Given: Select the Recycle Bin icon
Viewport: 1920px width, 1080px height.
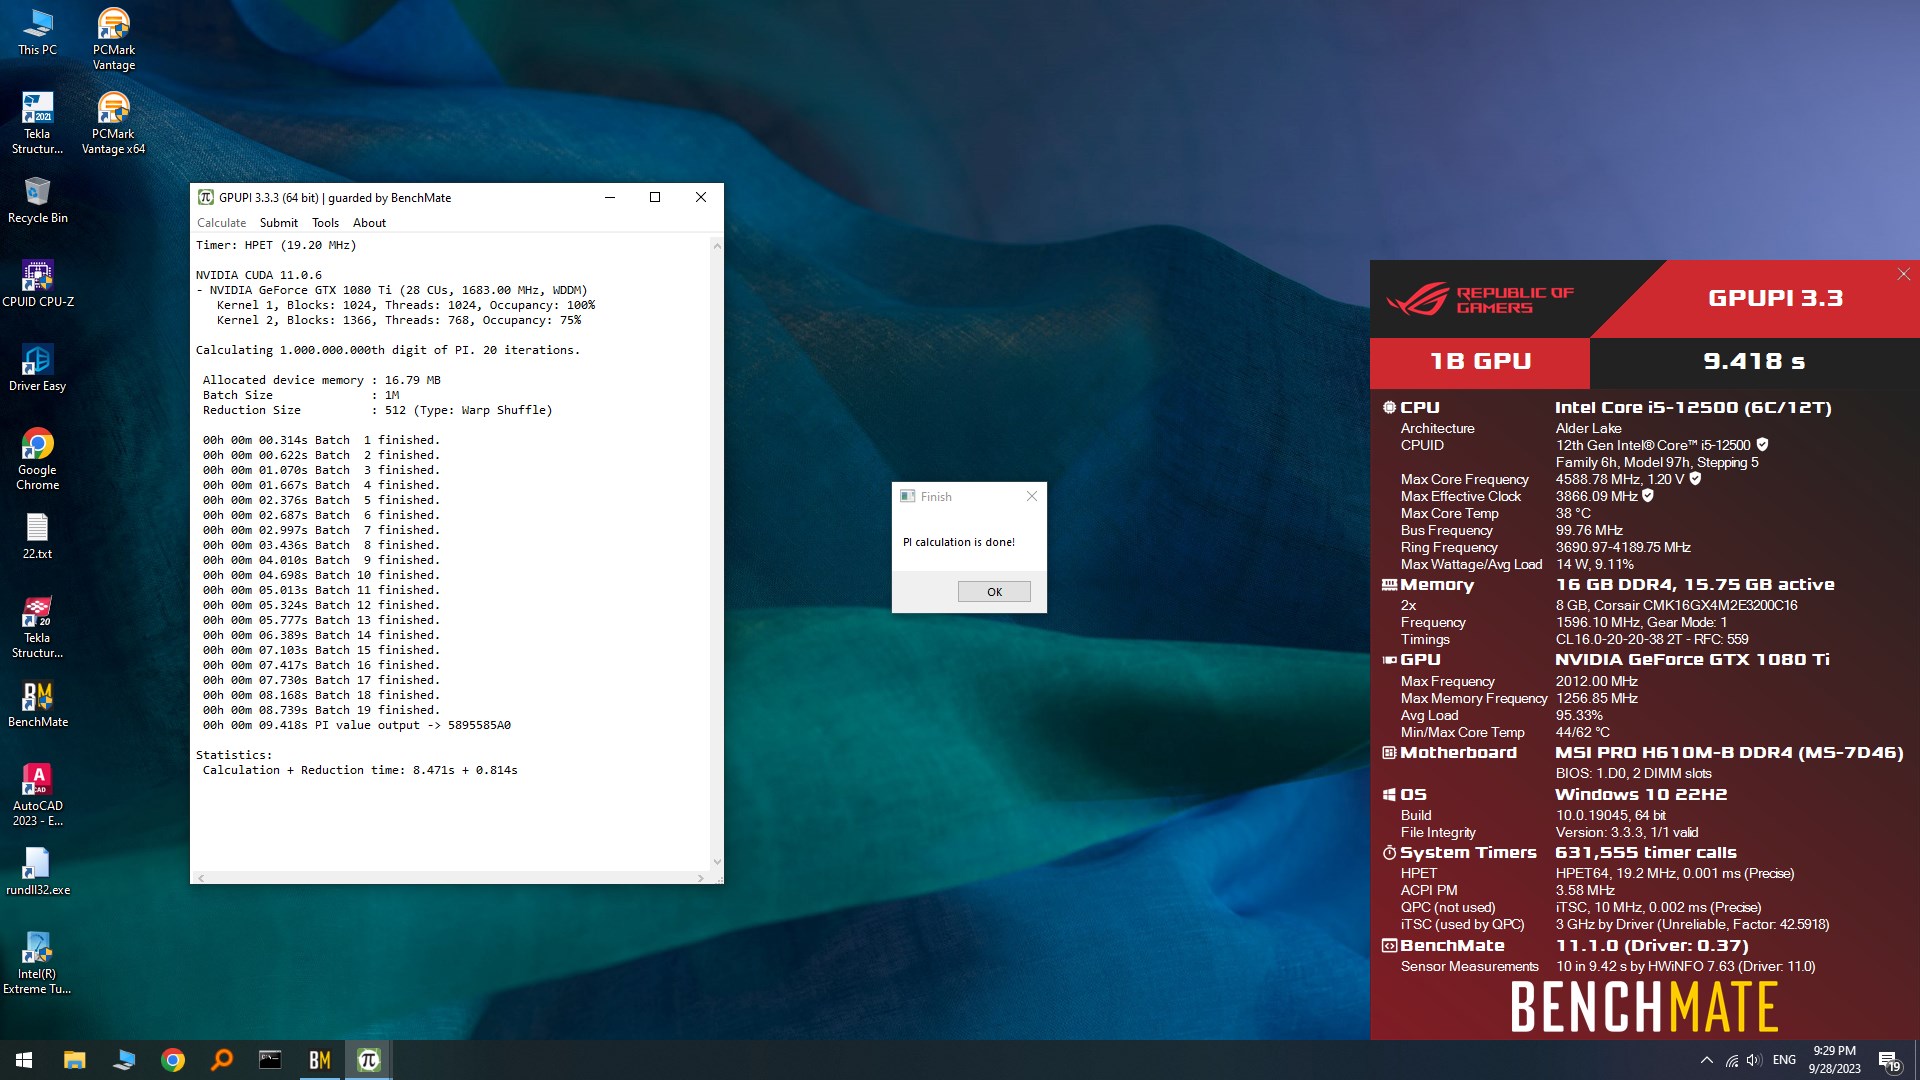Looking at the screenshot, I should pyautogui.click(x=37, y=200).
